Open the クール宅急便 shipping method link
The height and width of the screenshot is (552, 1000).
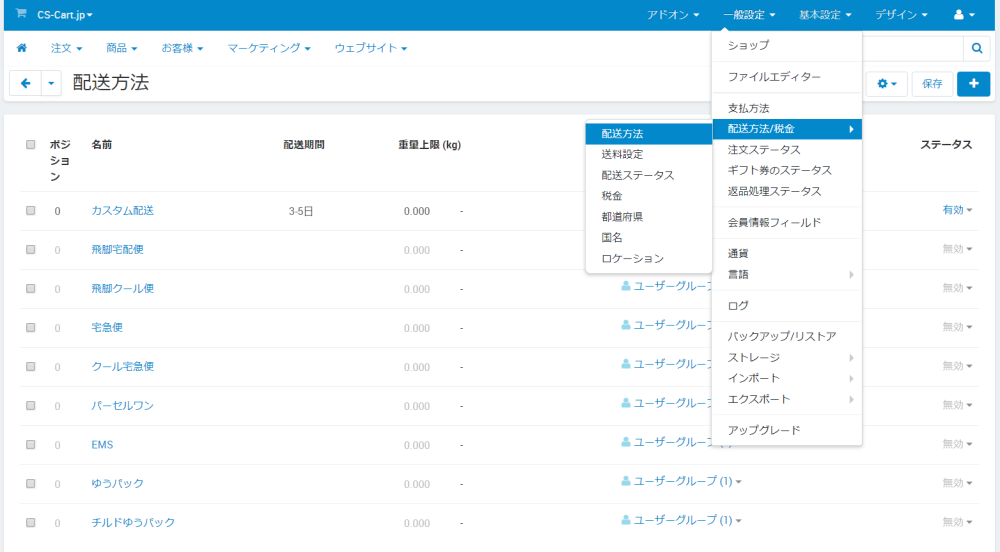[122, 367]
